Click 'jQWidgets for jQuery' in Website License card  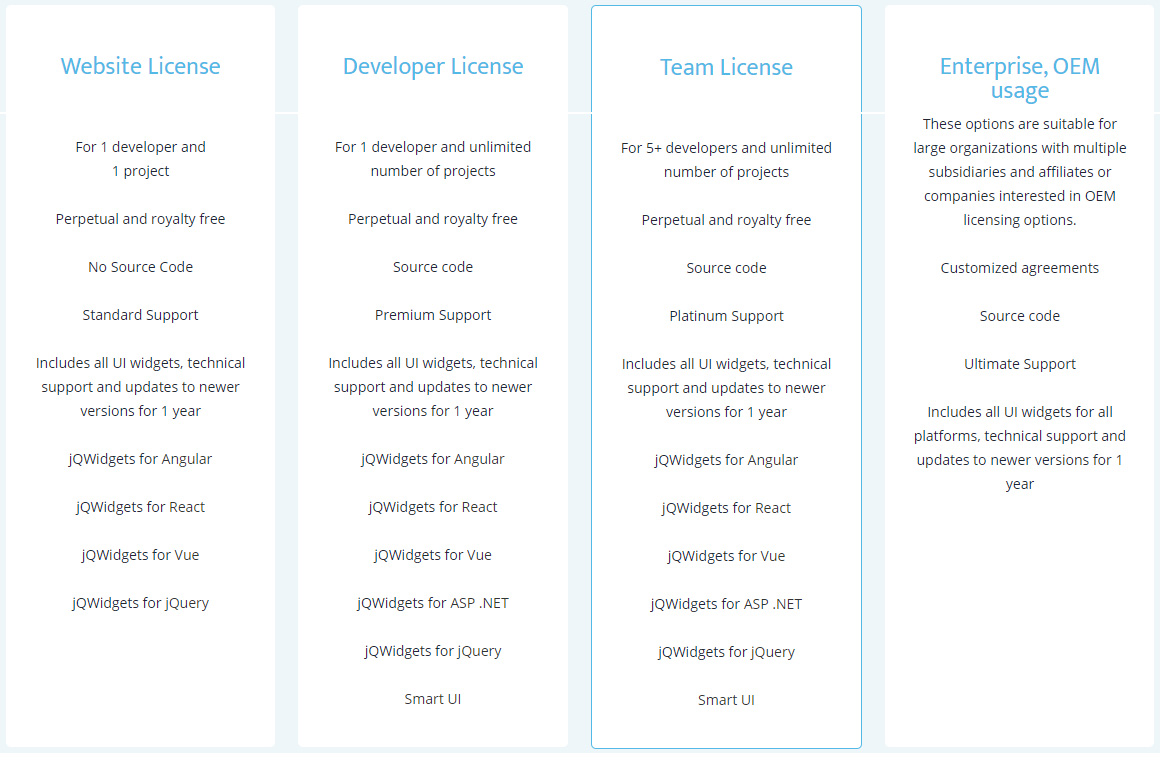141,604
